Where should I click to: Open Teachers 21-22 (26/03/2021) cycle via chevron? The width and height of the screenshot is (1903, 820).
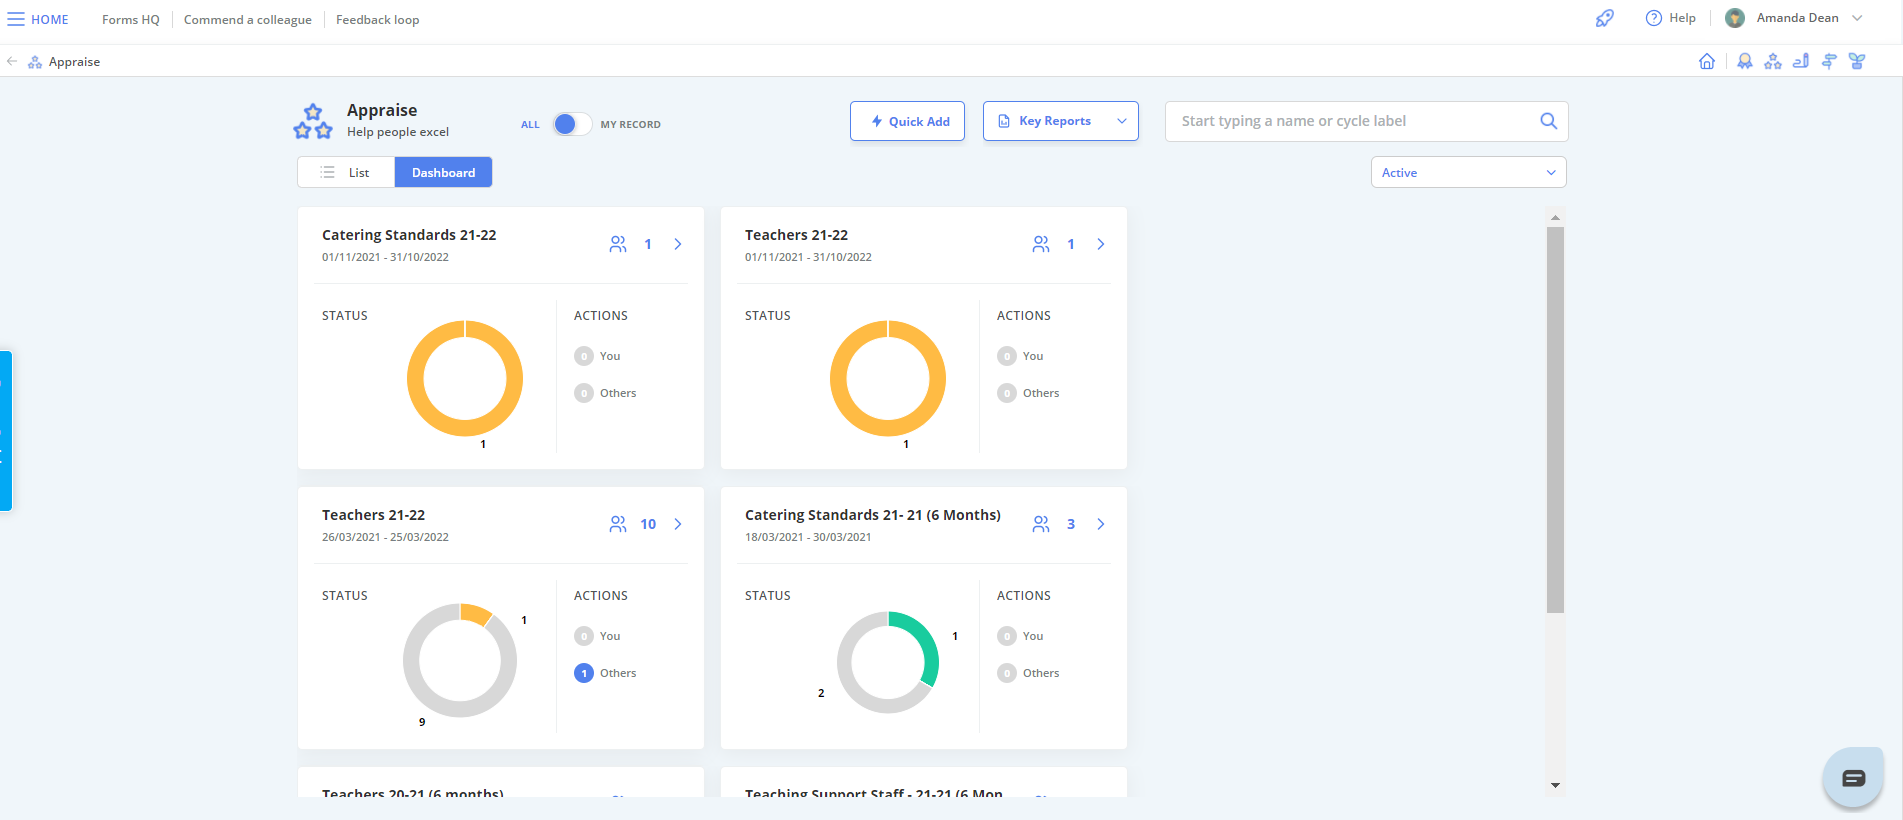point(678,524)
